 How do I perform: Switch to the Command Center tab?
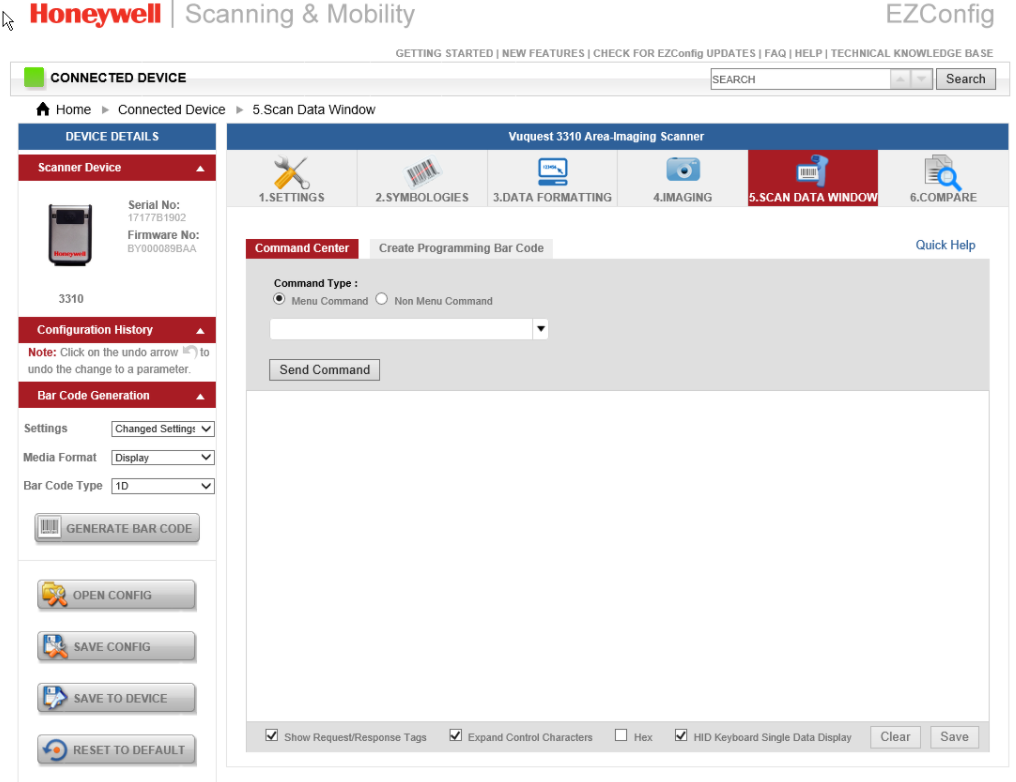(302, 248)
